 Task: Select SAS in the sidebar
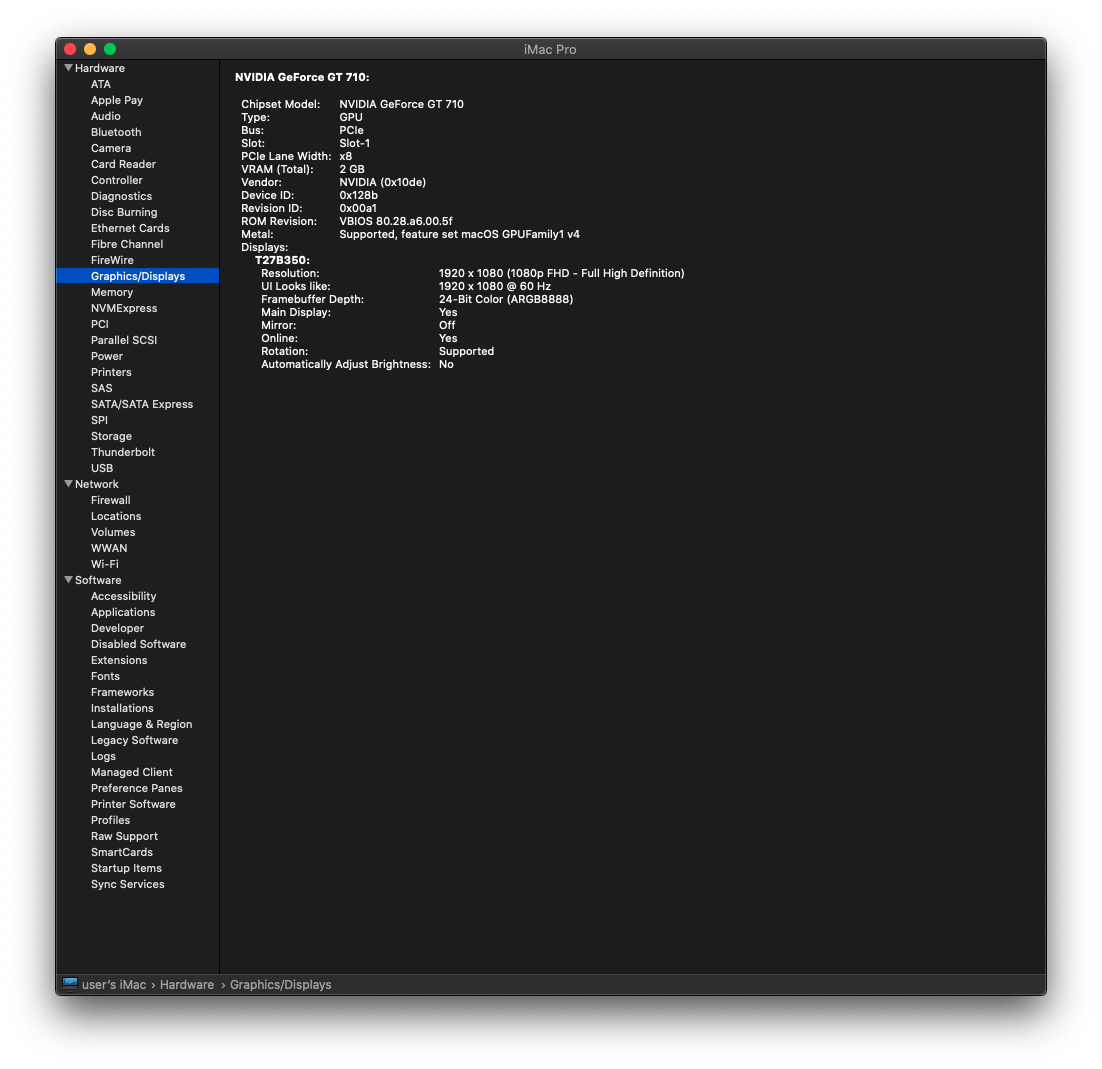[101, 389]
